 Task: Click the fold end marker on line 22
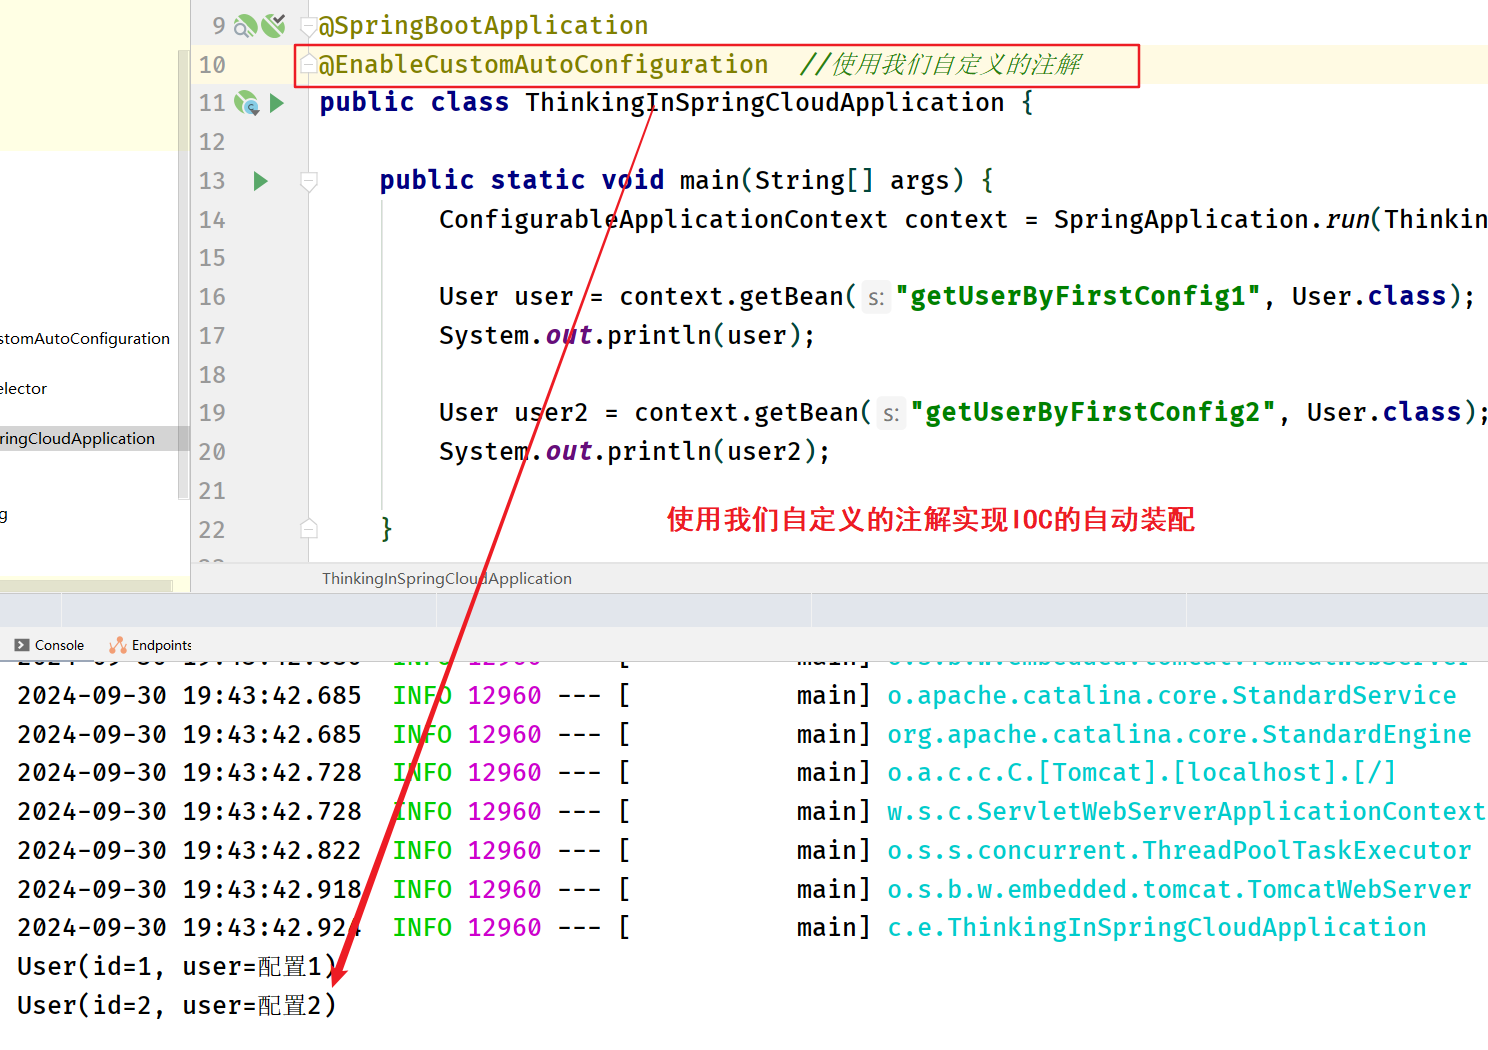pyautogui.click(x=309, y=529)
